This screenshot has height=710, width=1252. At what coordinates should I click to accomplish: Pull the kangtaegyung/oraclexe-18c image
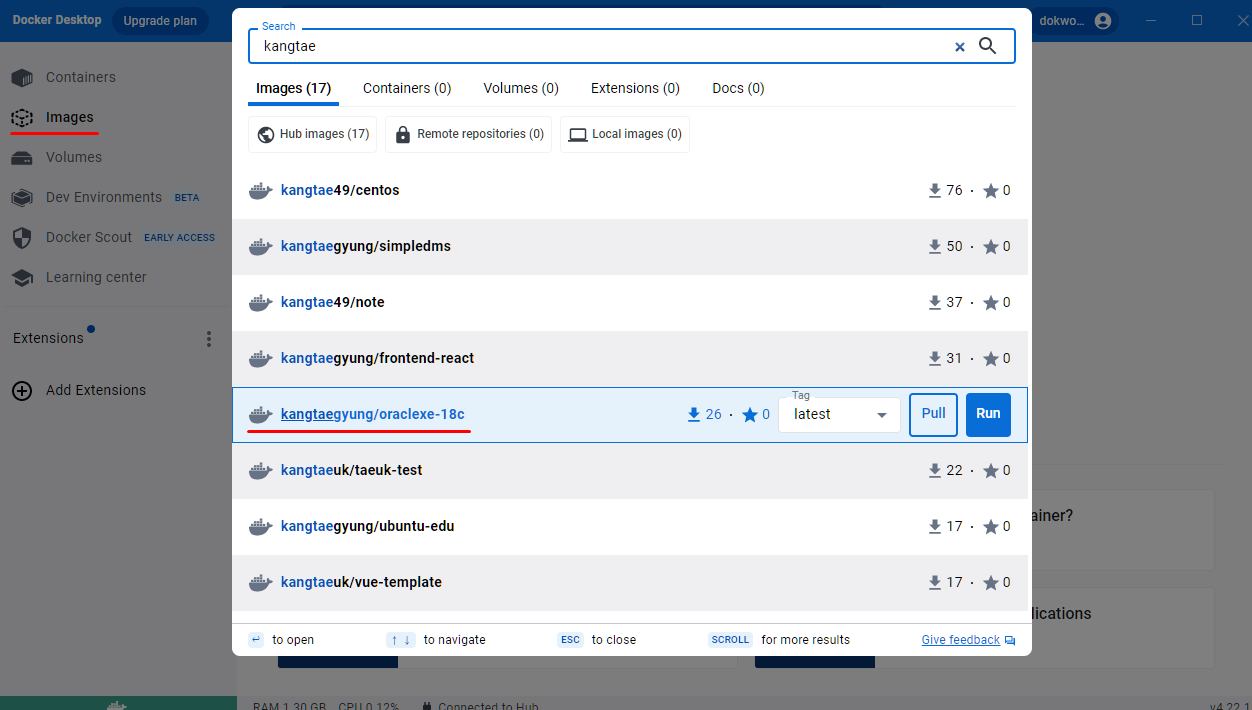tap(933, 414)
